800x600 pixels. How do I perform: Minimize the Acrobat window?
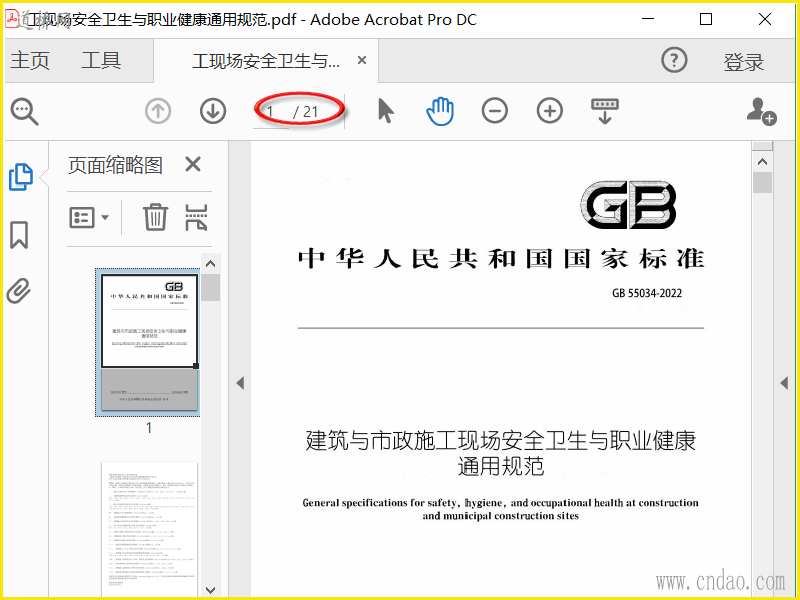click(648, 19)
